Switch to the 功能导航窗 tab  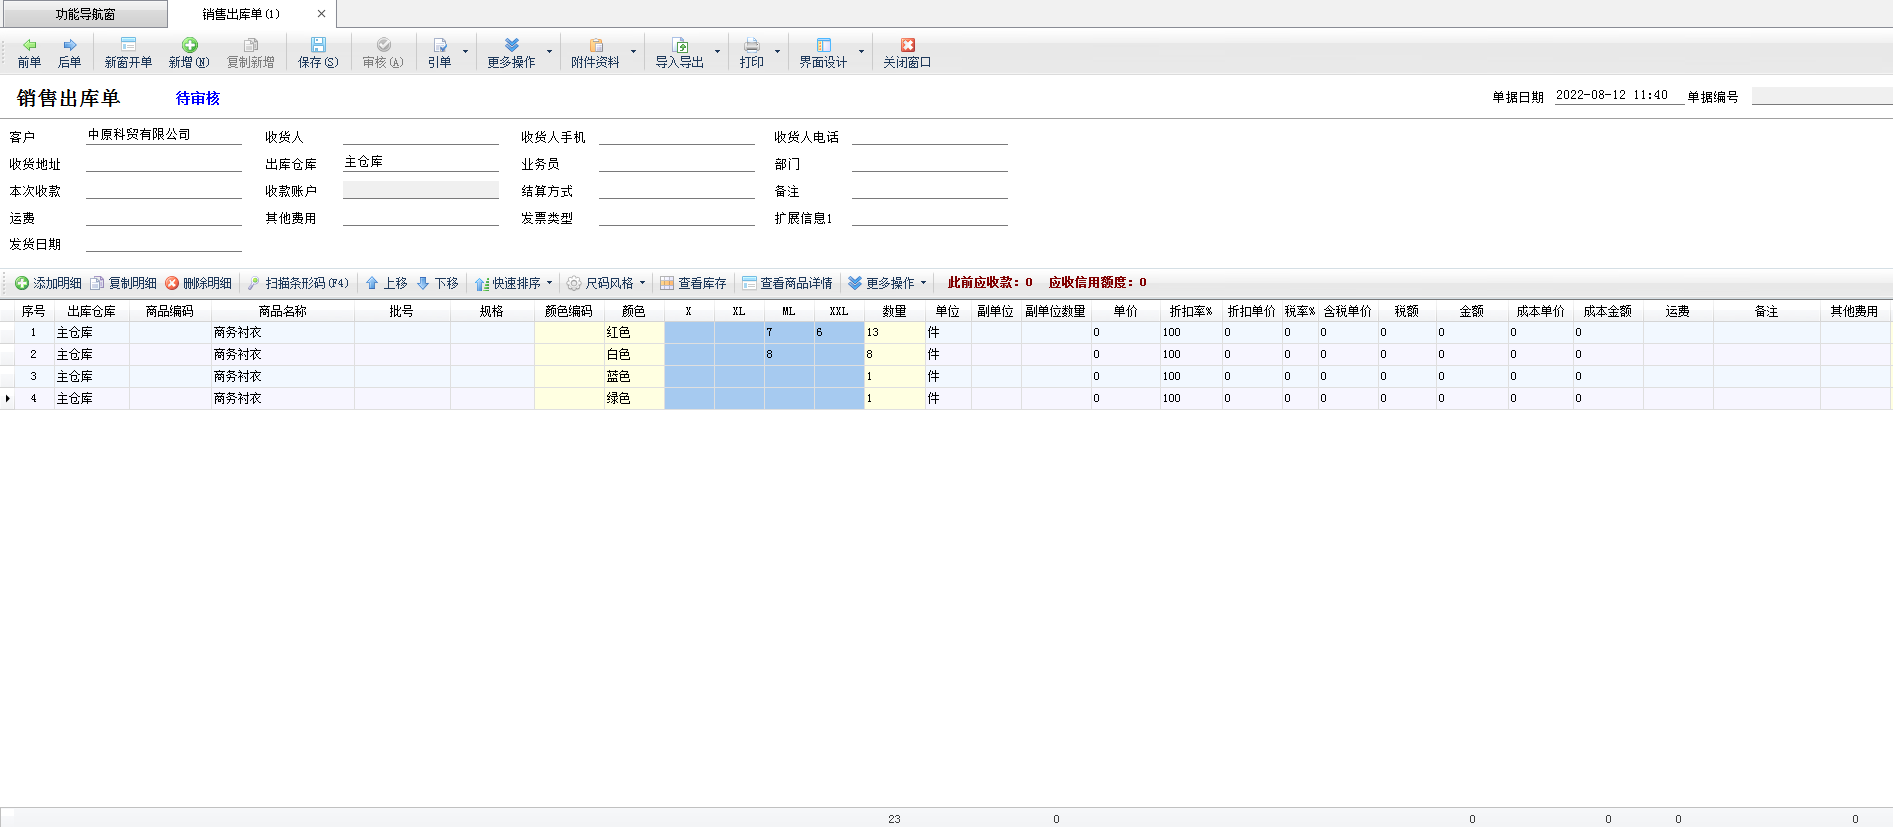85,14
